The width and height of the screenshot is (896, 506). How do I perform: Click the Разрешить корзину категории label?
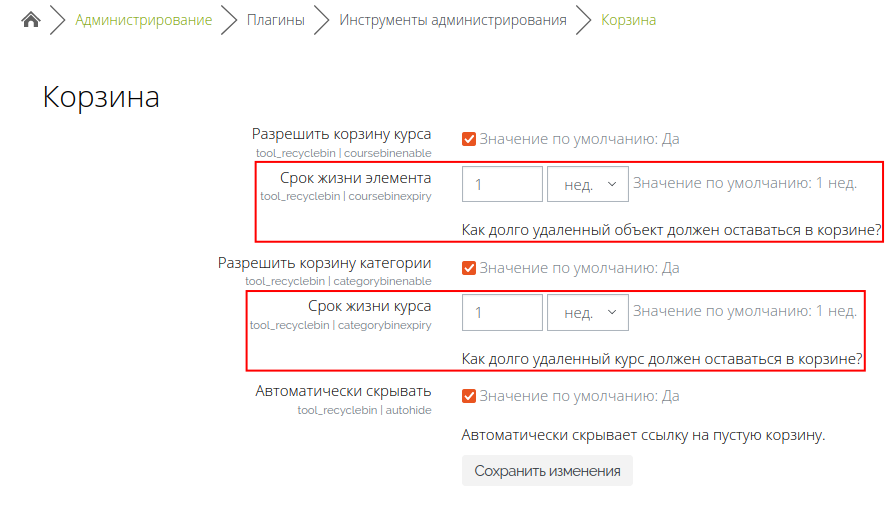coord(324,263)
